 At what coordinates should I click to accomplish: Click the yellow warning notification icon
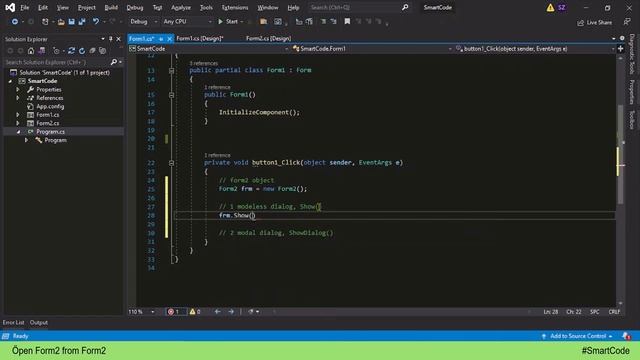click(550, 7)
